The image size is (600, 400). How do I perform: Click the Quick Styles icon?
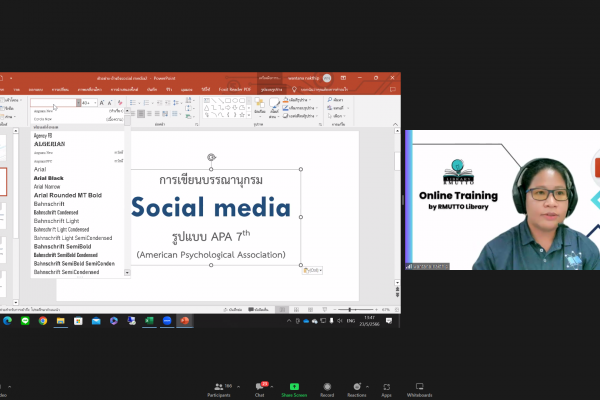[274, 107]
